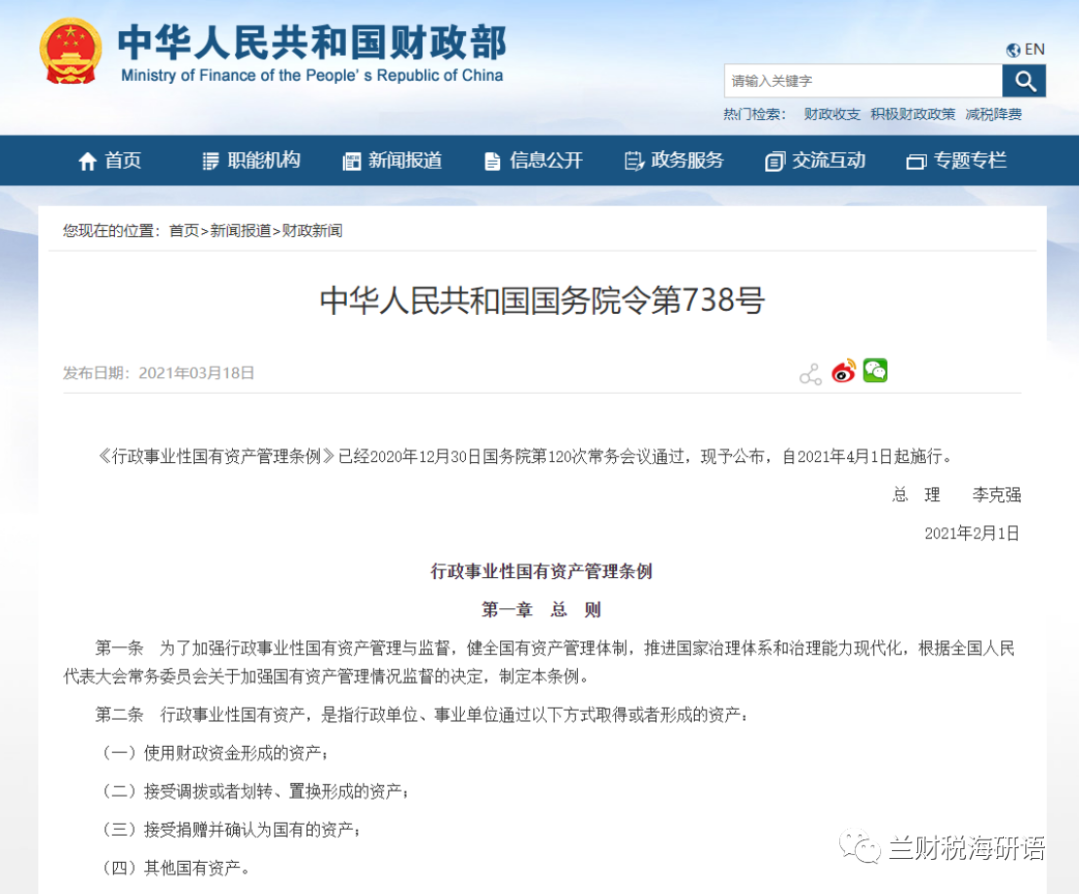Open the 信息公开 menu

coord(546,161)
